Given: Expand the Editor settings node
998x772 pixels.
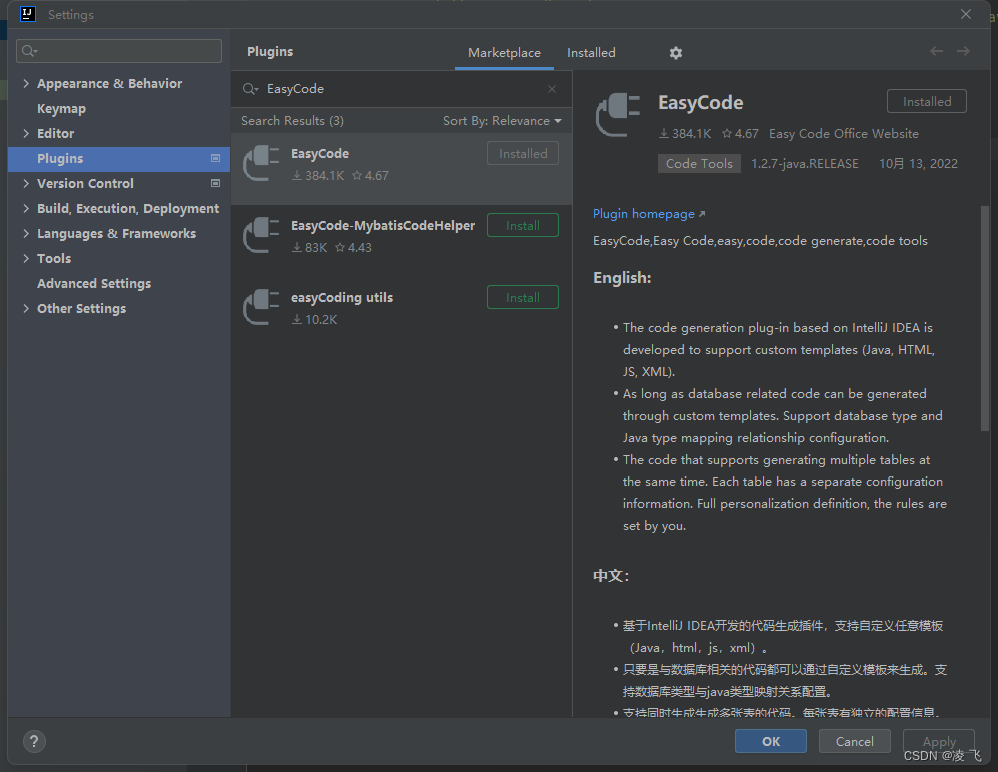Looking at the screenshot, I should tap(26, 134).
